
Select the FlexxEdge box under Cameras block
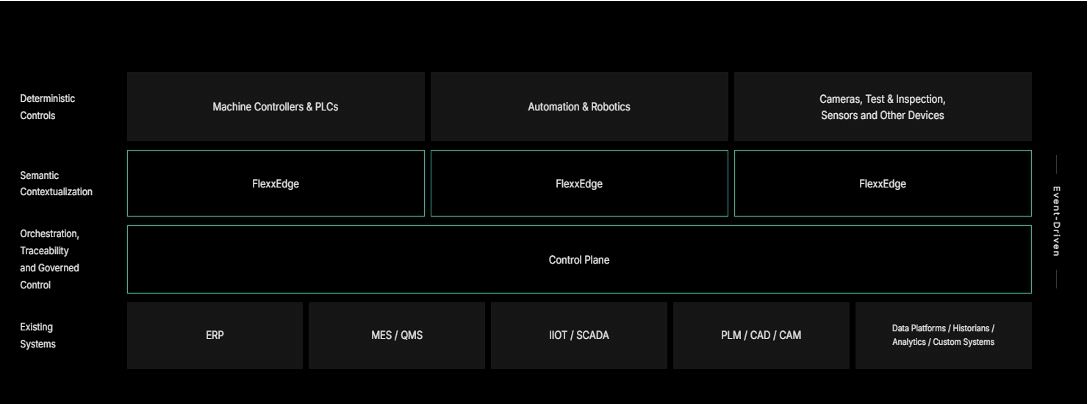(x=883, y=184)
